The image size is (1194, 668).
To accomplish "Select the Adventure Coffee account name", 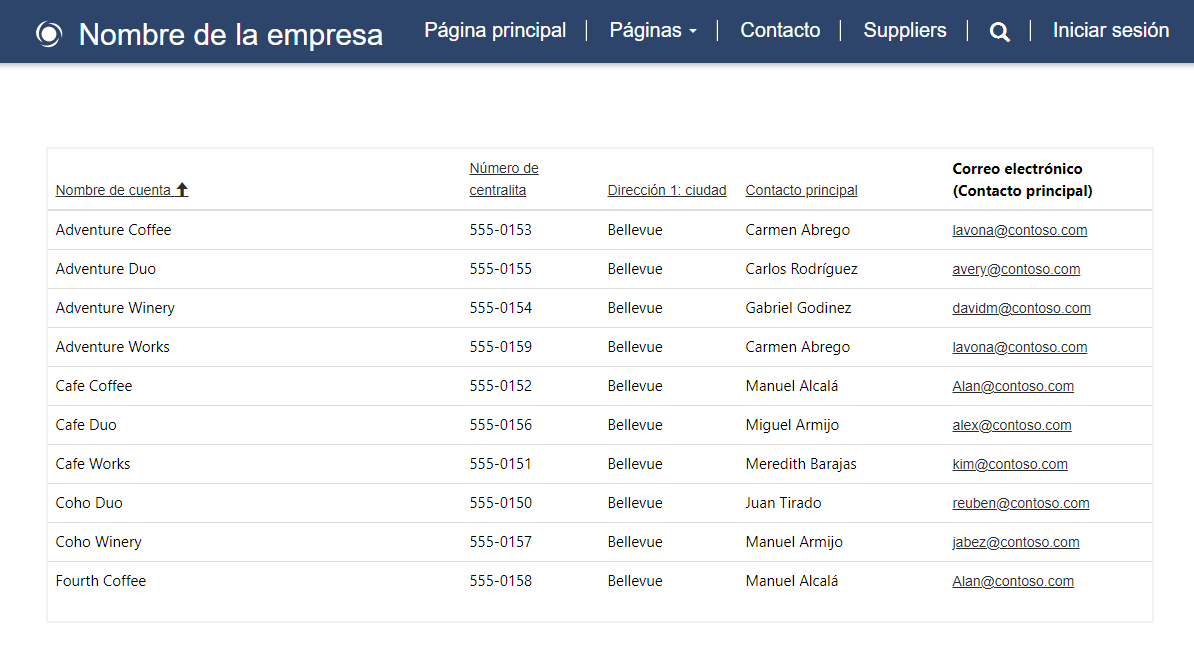I will (113, 230).
